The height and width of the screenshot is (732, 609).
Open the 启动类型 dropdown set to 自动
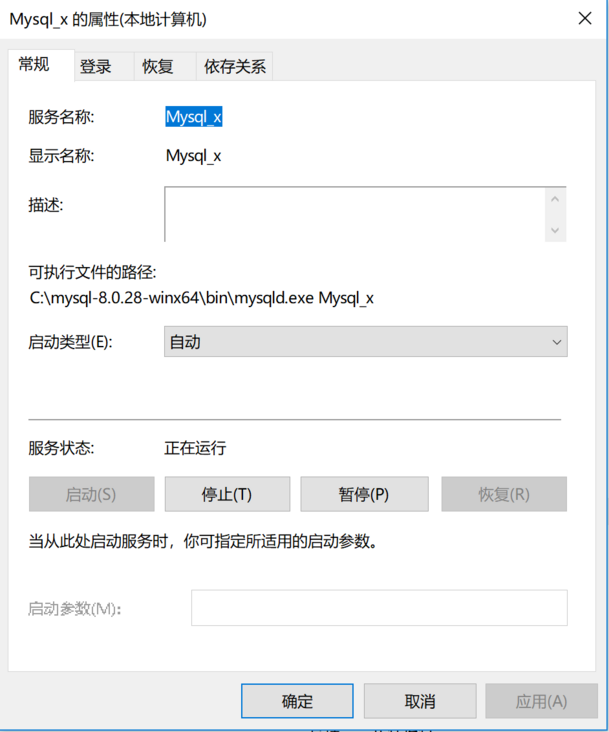pyautogui.click(x=365, y=342)
